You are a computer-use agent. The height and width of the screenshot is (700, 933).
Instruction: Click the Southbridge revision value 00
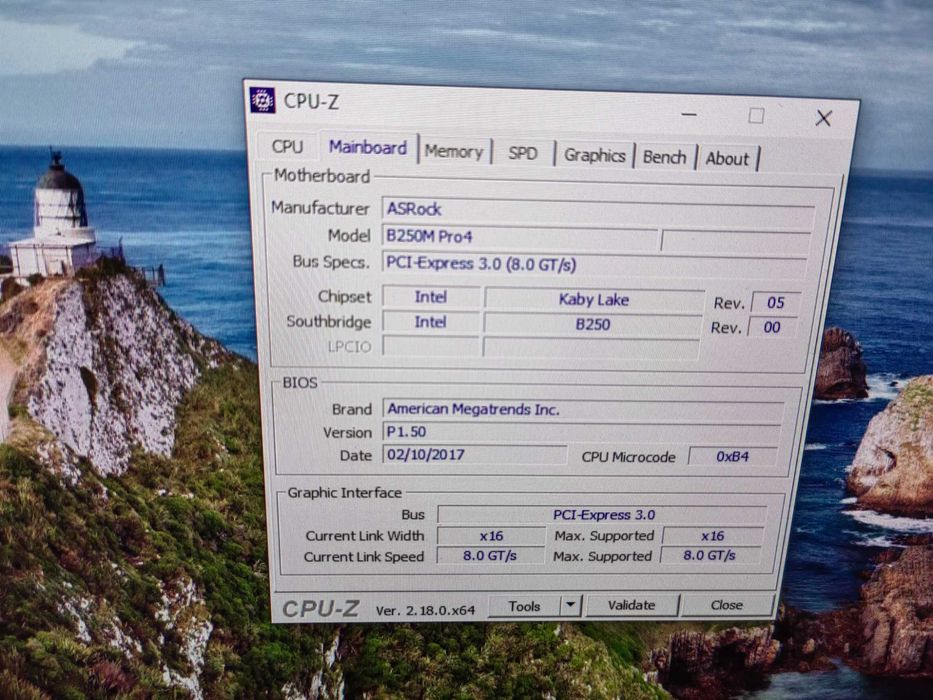point(772,327)
